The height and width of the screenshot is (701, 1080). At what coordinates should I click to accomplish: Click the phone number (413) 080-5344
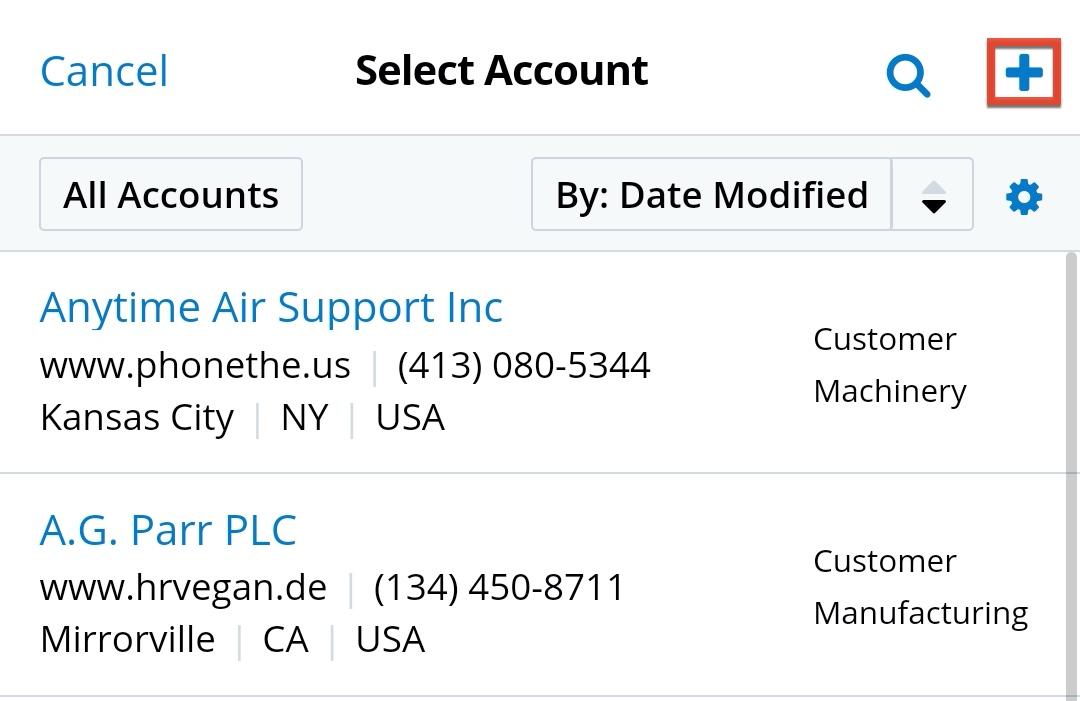point(524,365)
